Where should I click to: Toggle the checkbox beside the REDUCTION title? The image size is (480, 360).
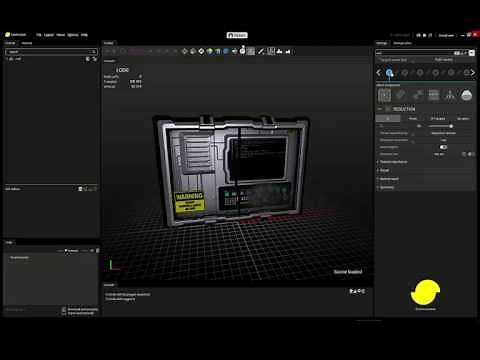click(x=388, y=109)
